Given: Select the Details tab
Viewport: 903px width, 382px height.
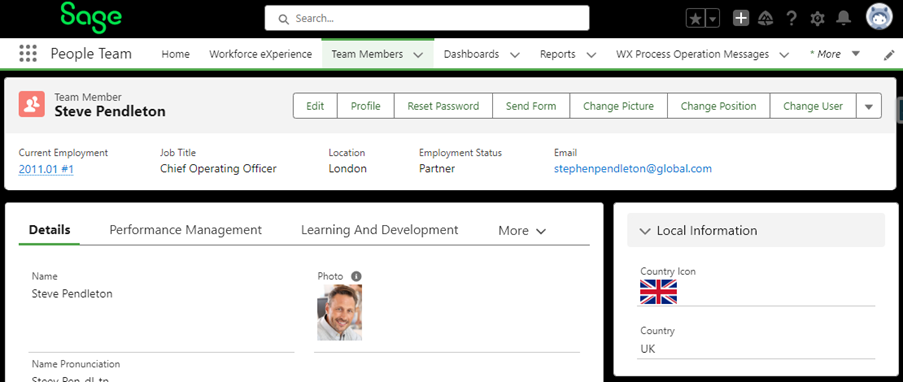Looking at the screenshot, I should 50,230.
